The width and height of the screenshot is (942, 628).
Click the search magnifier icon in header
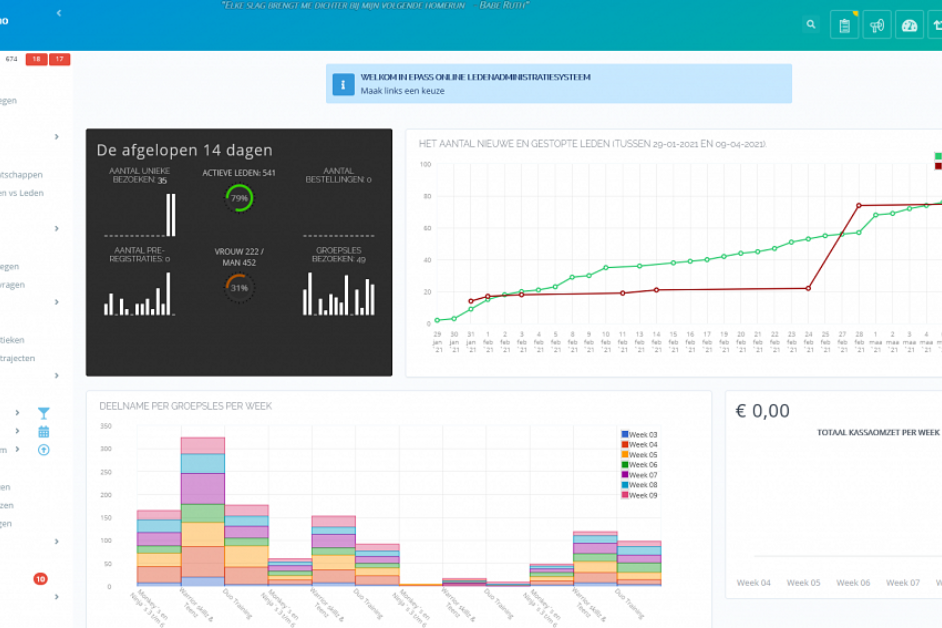(x=811, y=25)
